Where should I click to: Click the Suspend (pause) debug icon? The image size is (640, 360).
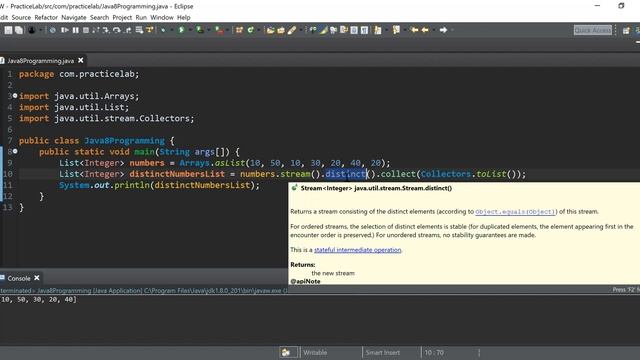[76, 30]
